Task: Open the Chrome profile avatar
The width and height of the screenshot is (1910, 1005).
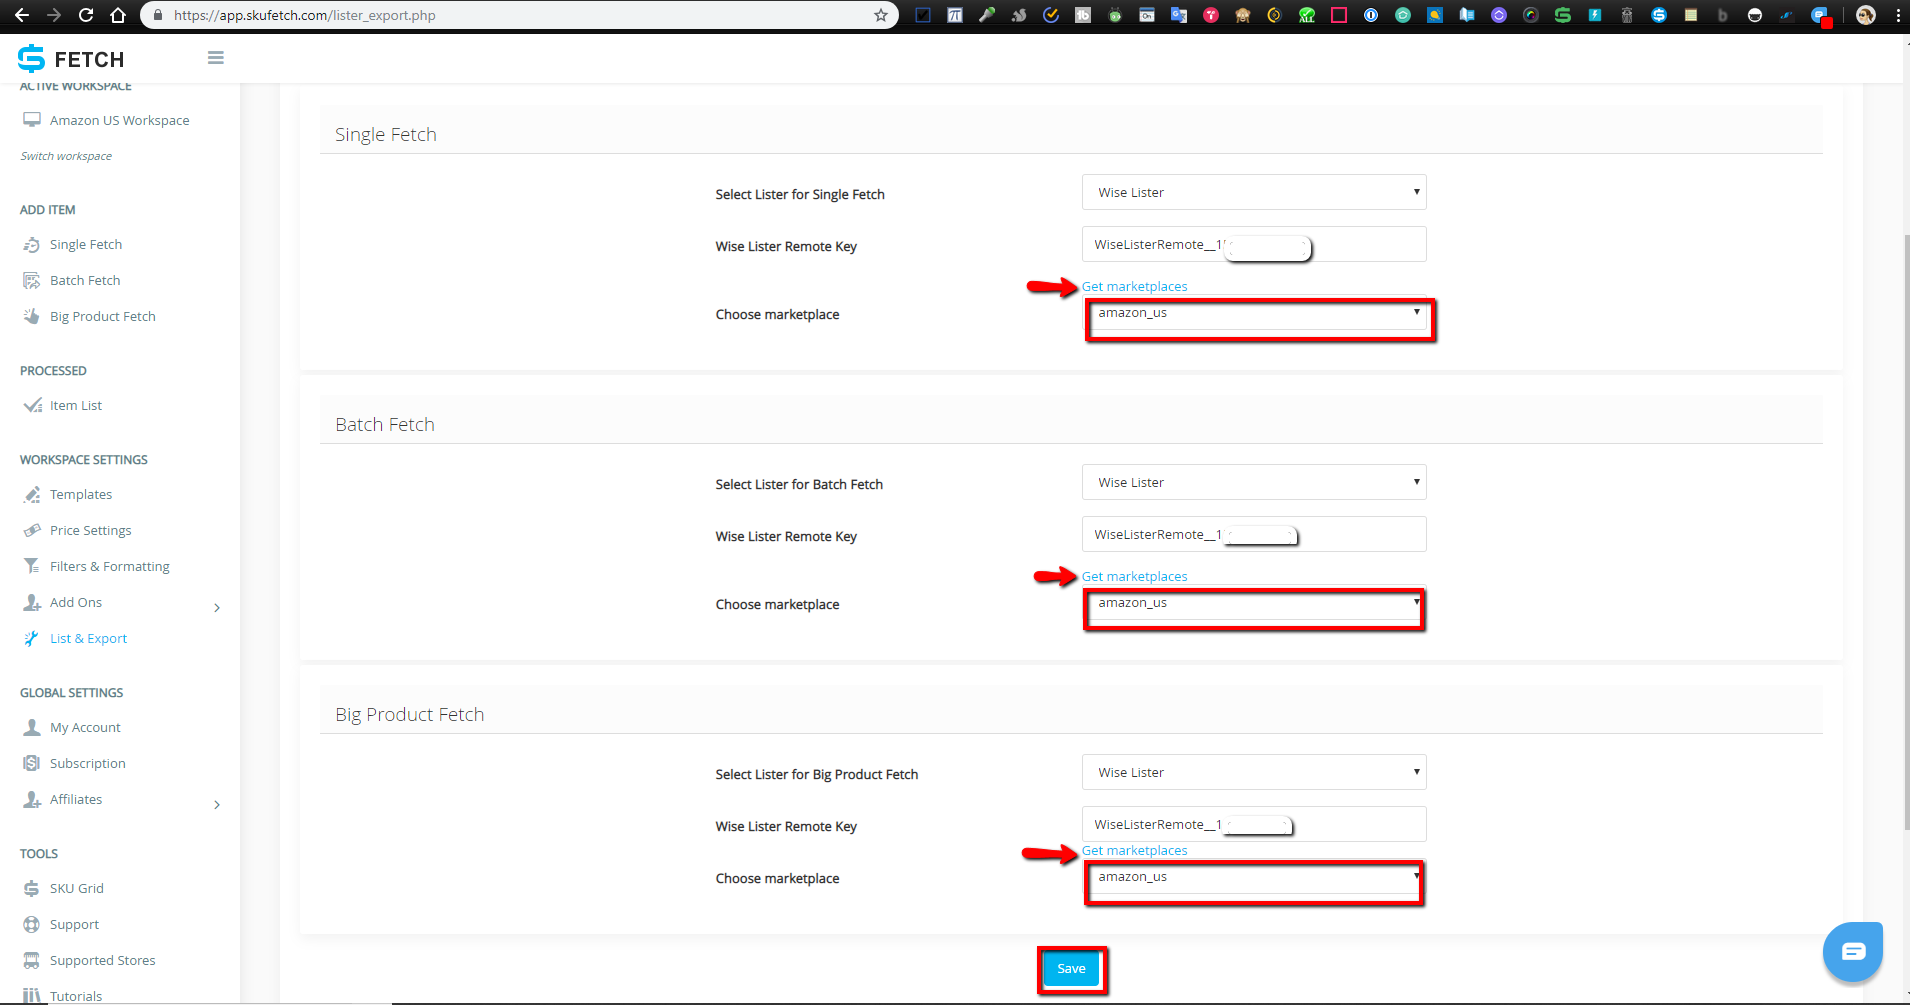Action: [1866, 15]
